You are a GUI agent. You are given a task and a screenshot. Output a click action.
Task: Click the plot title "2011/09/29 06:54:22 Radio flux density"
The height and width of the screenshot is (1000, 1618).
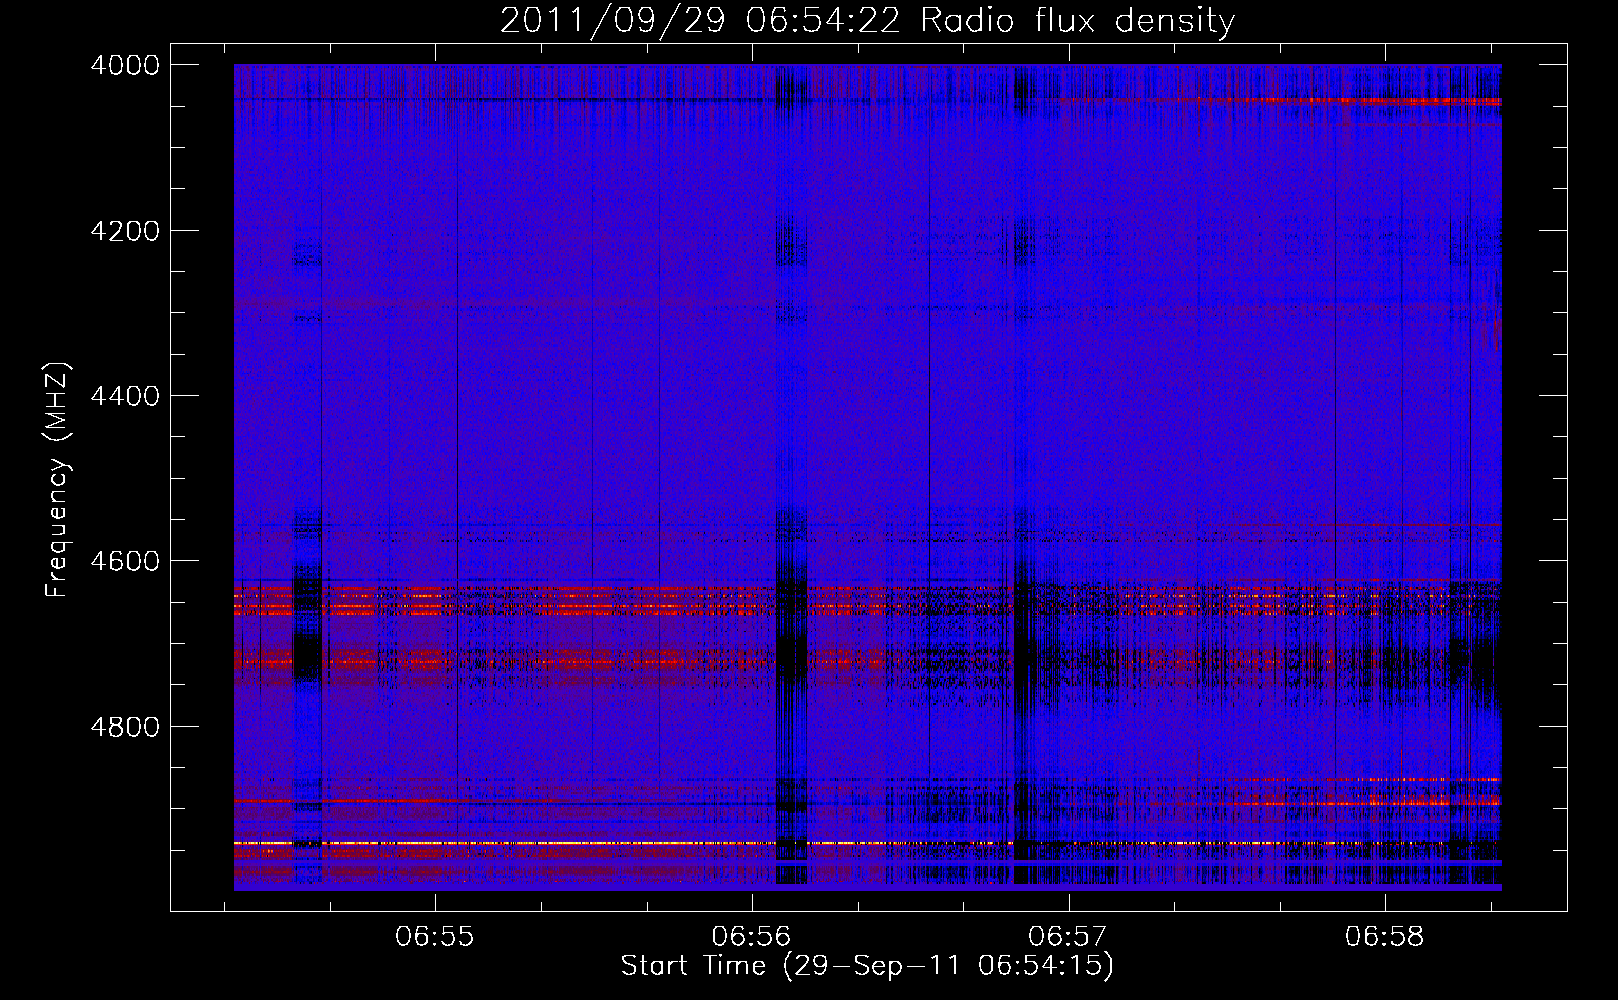(867, 20)
